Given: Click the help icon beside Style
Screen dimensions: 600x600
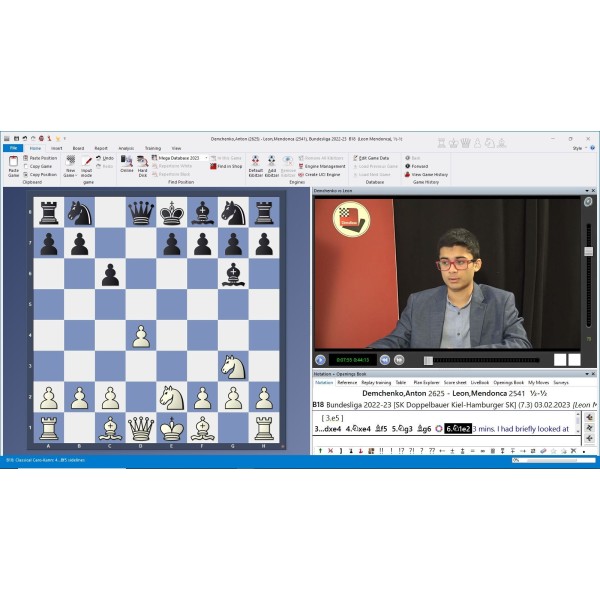Looking at the screenshot, I should pos(592,148).
